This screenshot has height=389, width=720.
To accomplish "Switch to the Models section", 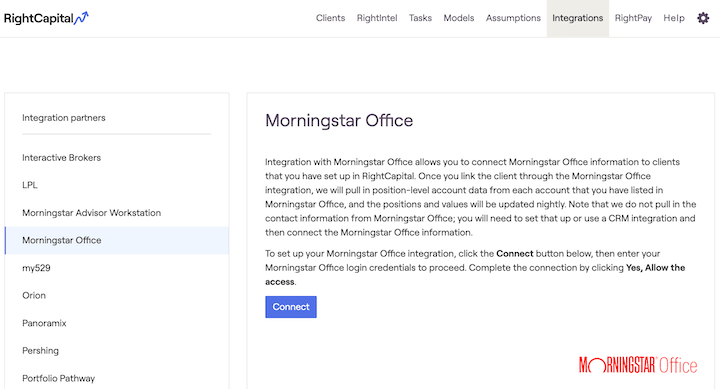I will (x=458, y=18).
